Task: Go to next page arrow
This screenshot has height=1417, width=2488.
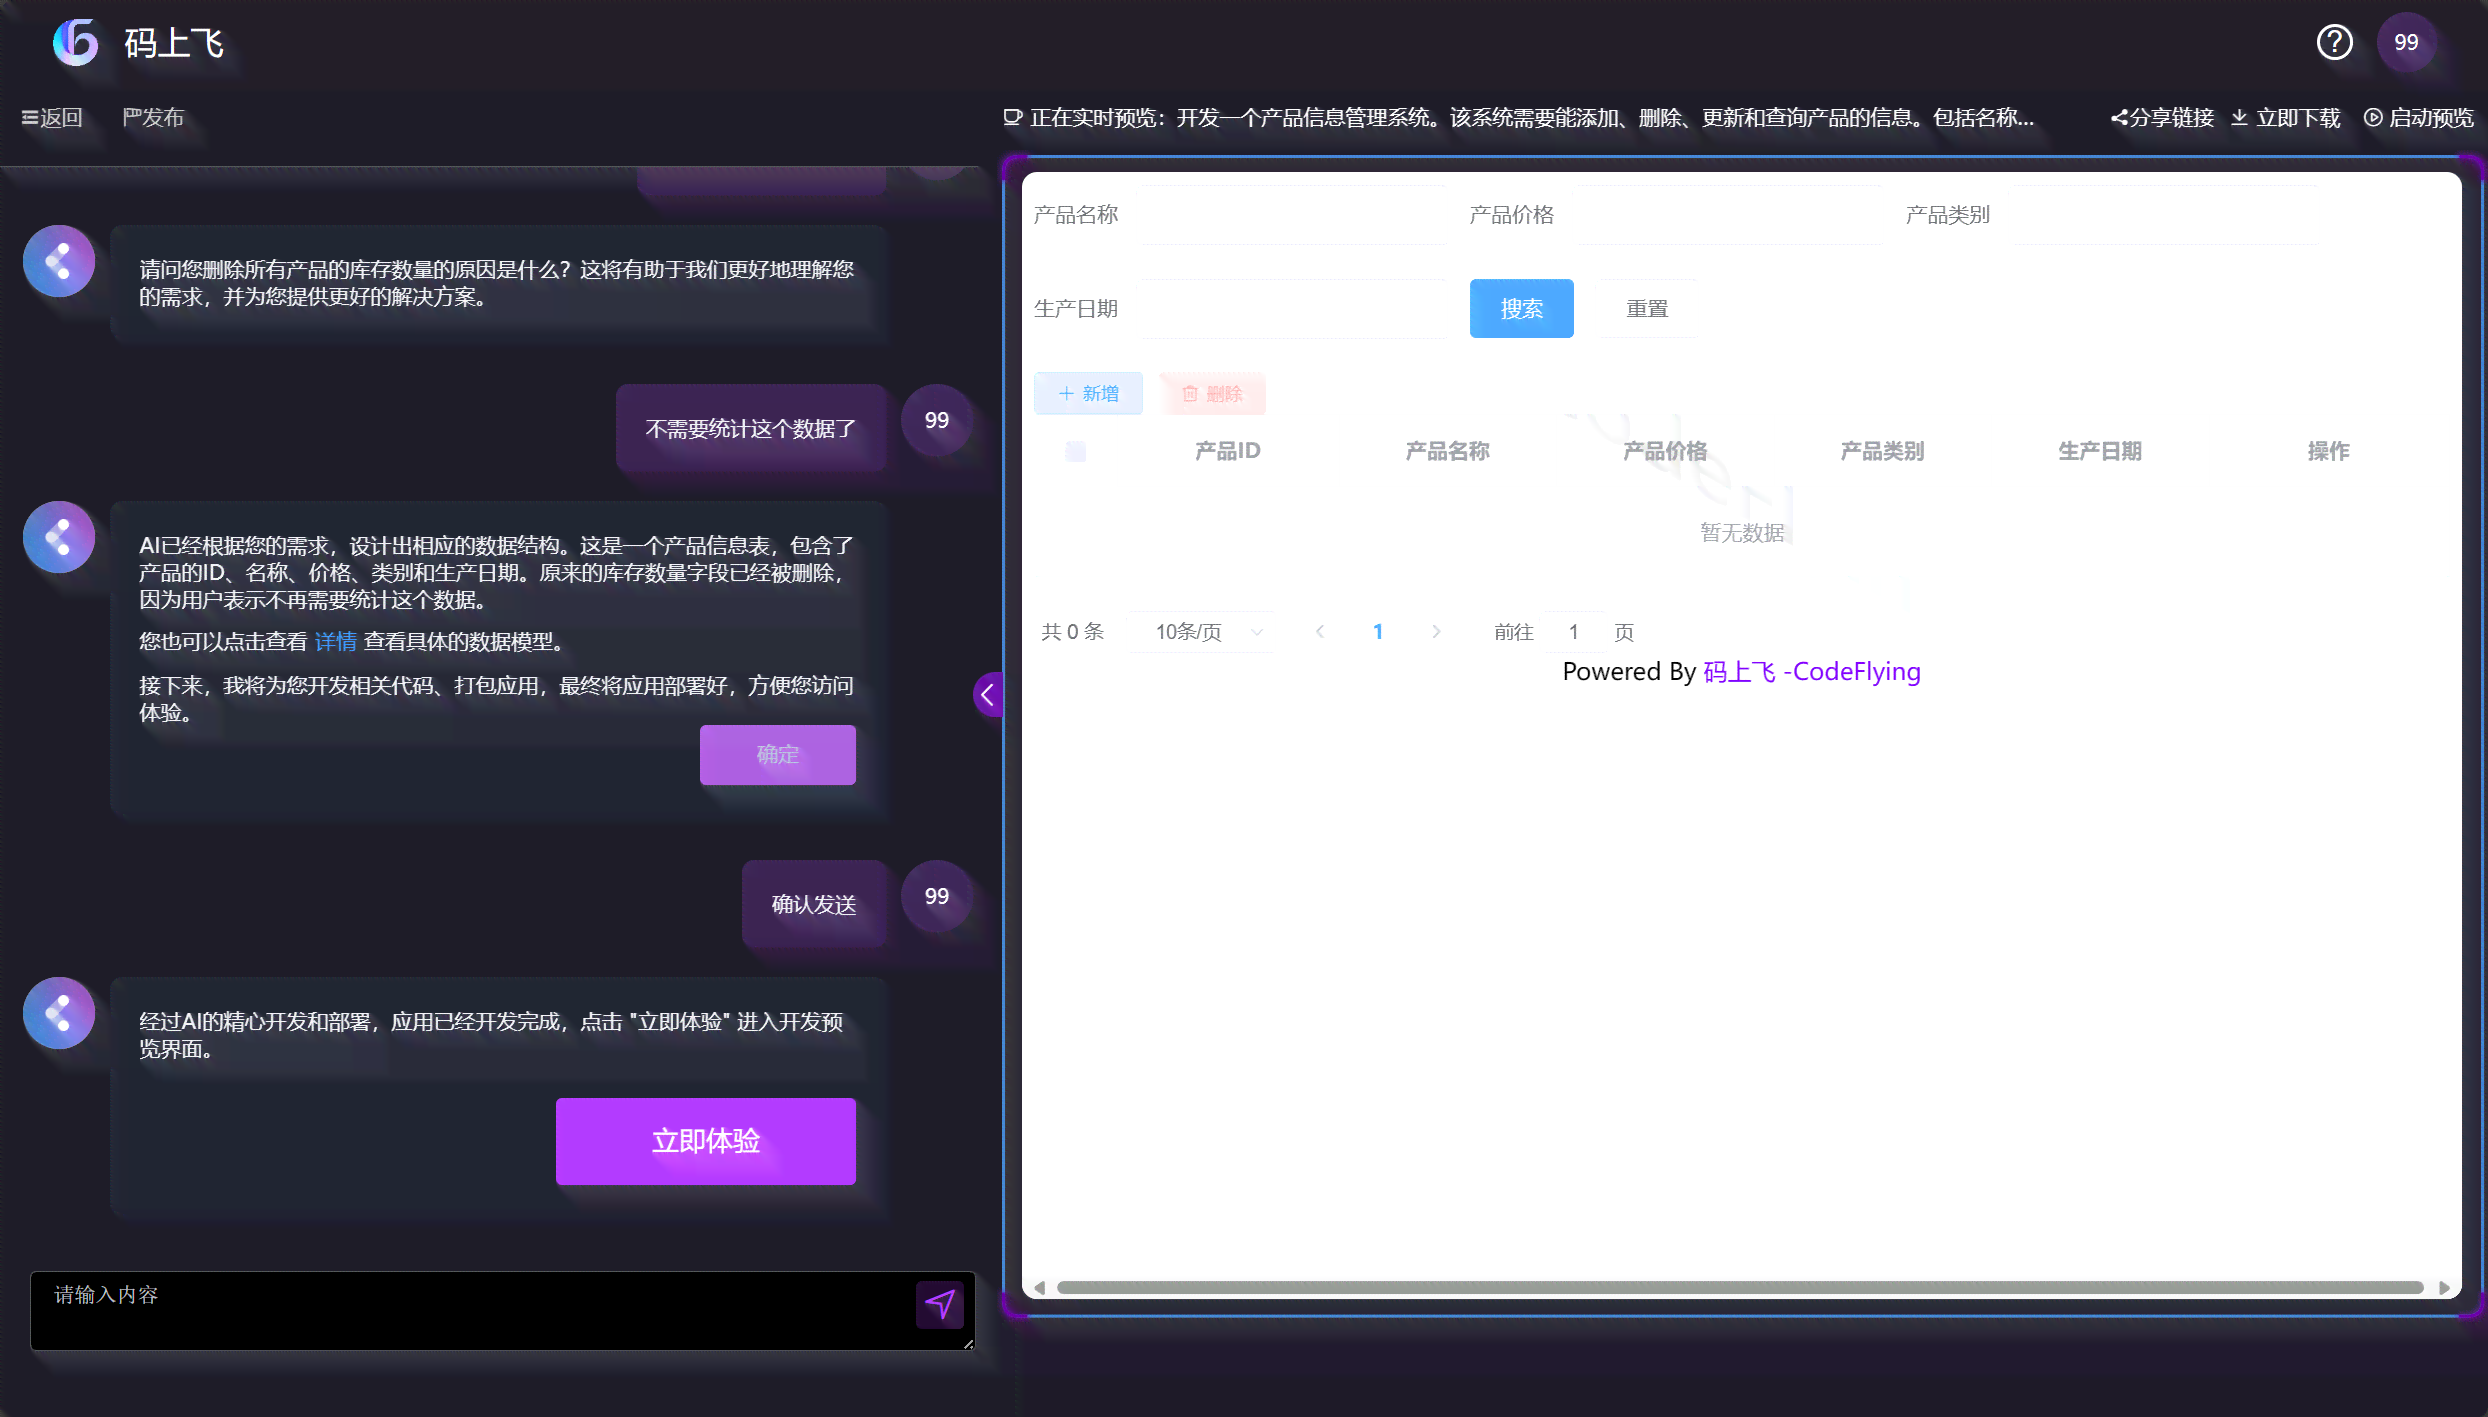Action: click(x=1436, y=631)
